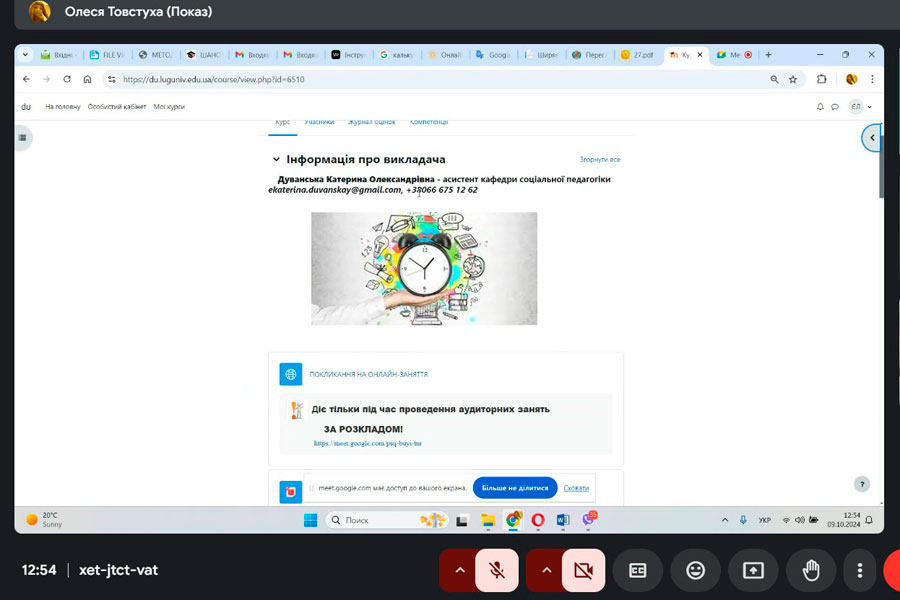Switch to the Журнал оцінок tab

(371, 122)
